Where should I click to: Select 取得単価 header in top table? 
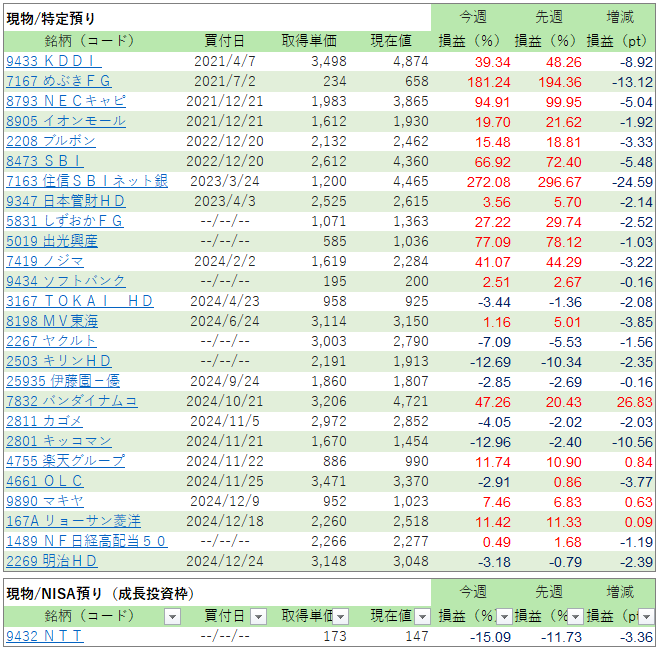(x=309, y=41)
